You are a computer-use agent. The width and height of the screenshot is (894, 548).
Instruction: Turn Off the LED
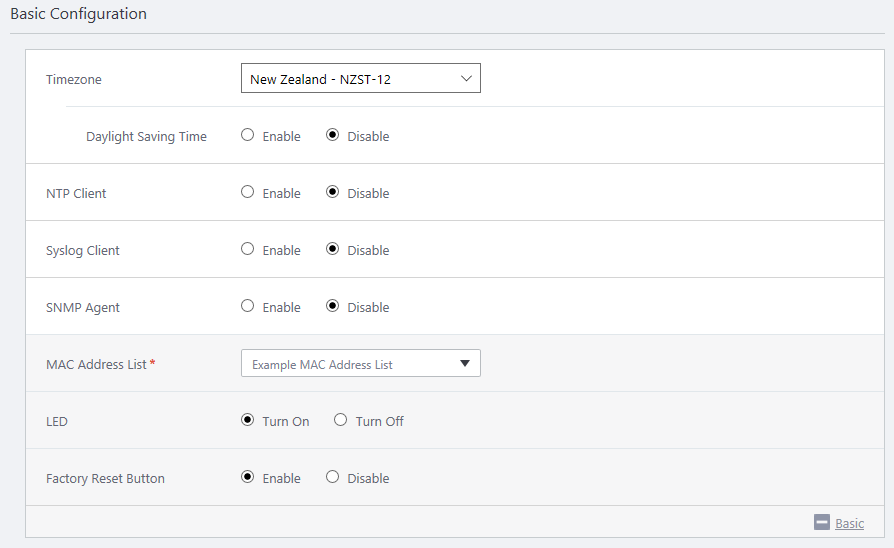[x=341, y=421]
